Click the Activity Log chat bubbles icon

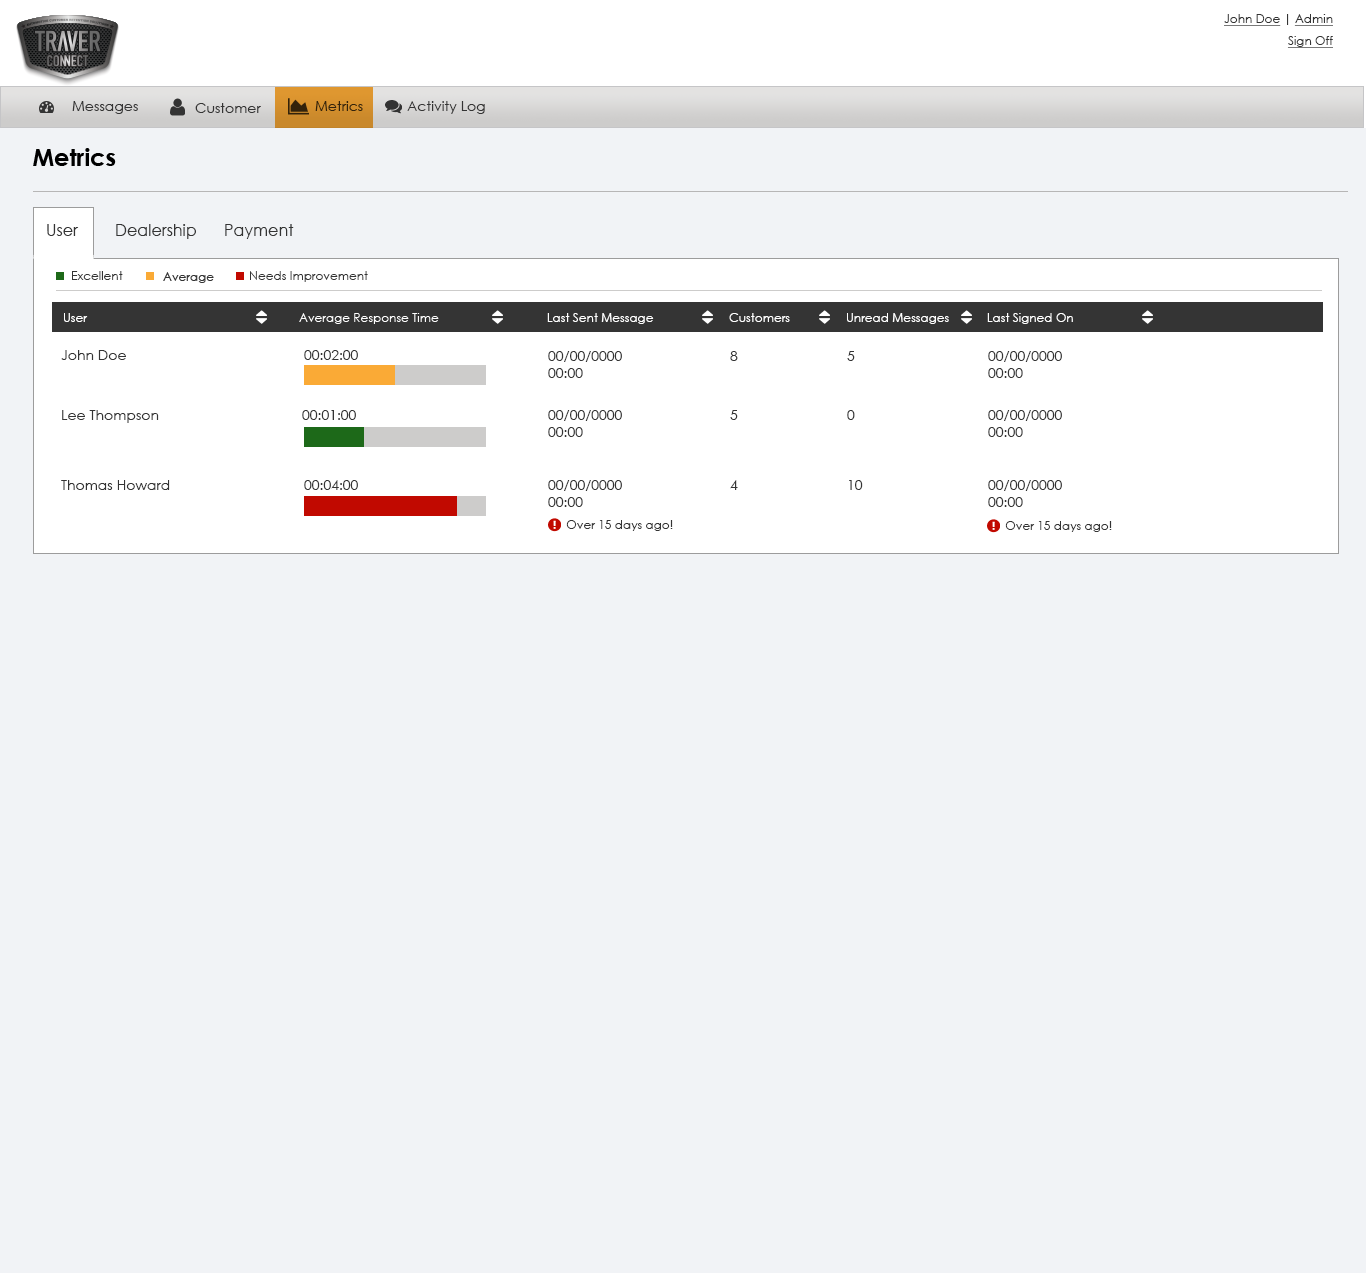[x=393, y=107]
